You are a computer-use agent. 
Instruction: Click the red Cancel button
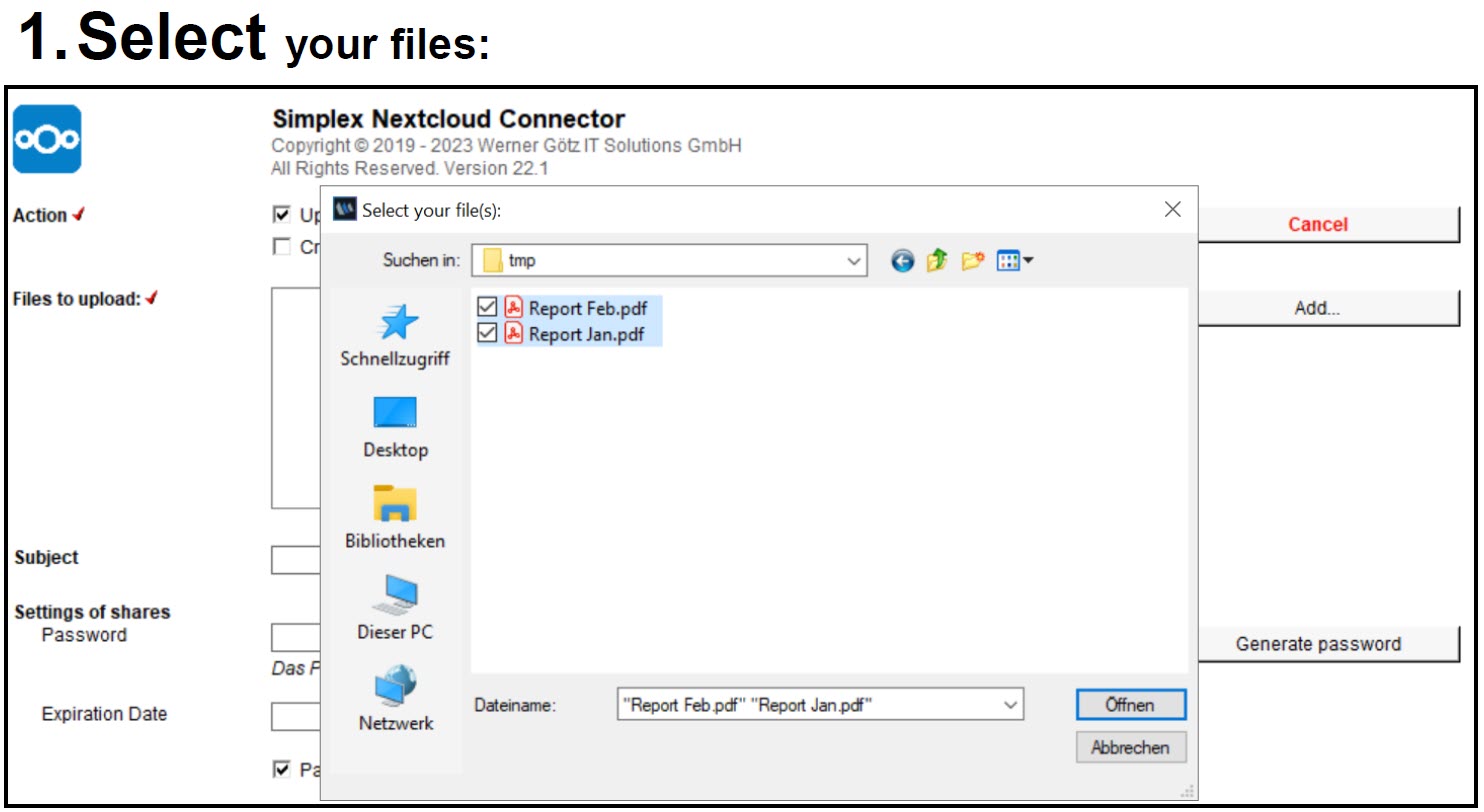pyautogui.click(x=1329, y=225)
